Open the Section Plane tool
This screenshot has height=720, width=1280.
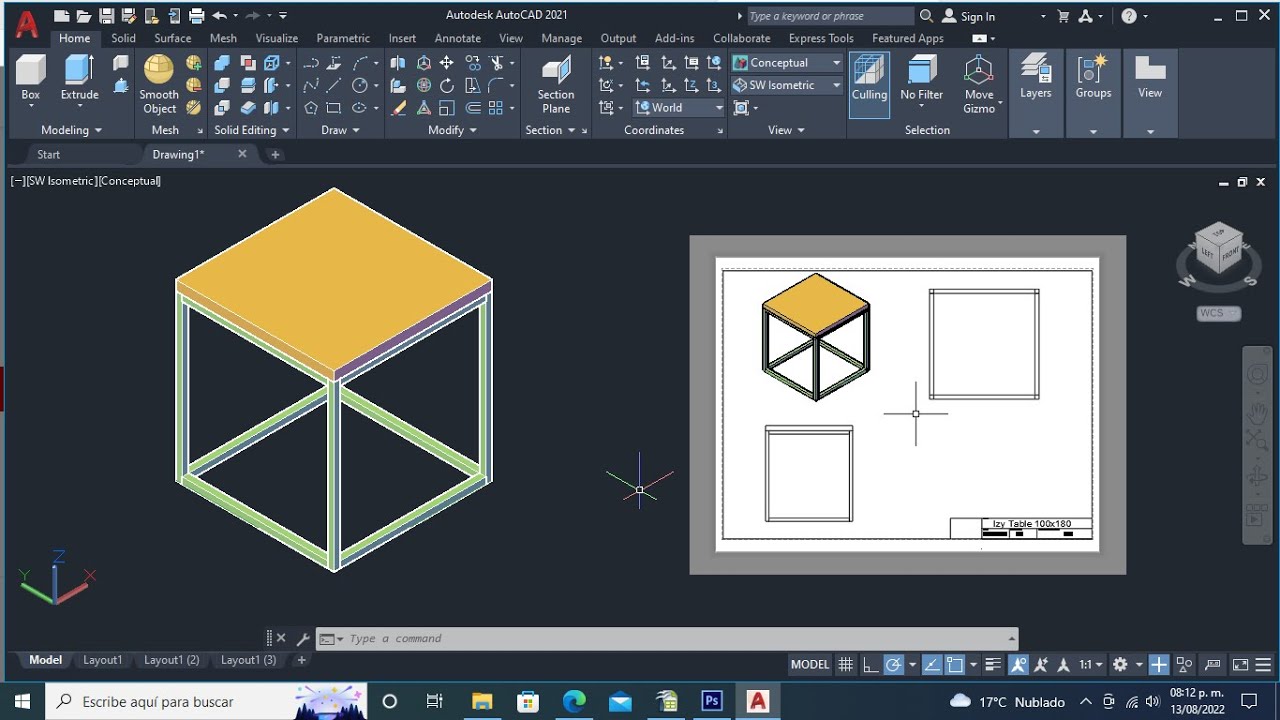pyautogui.click(x=556, y=85)
